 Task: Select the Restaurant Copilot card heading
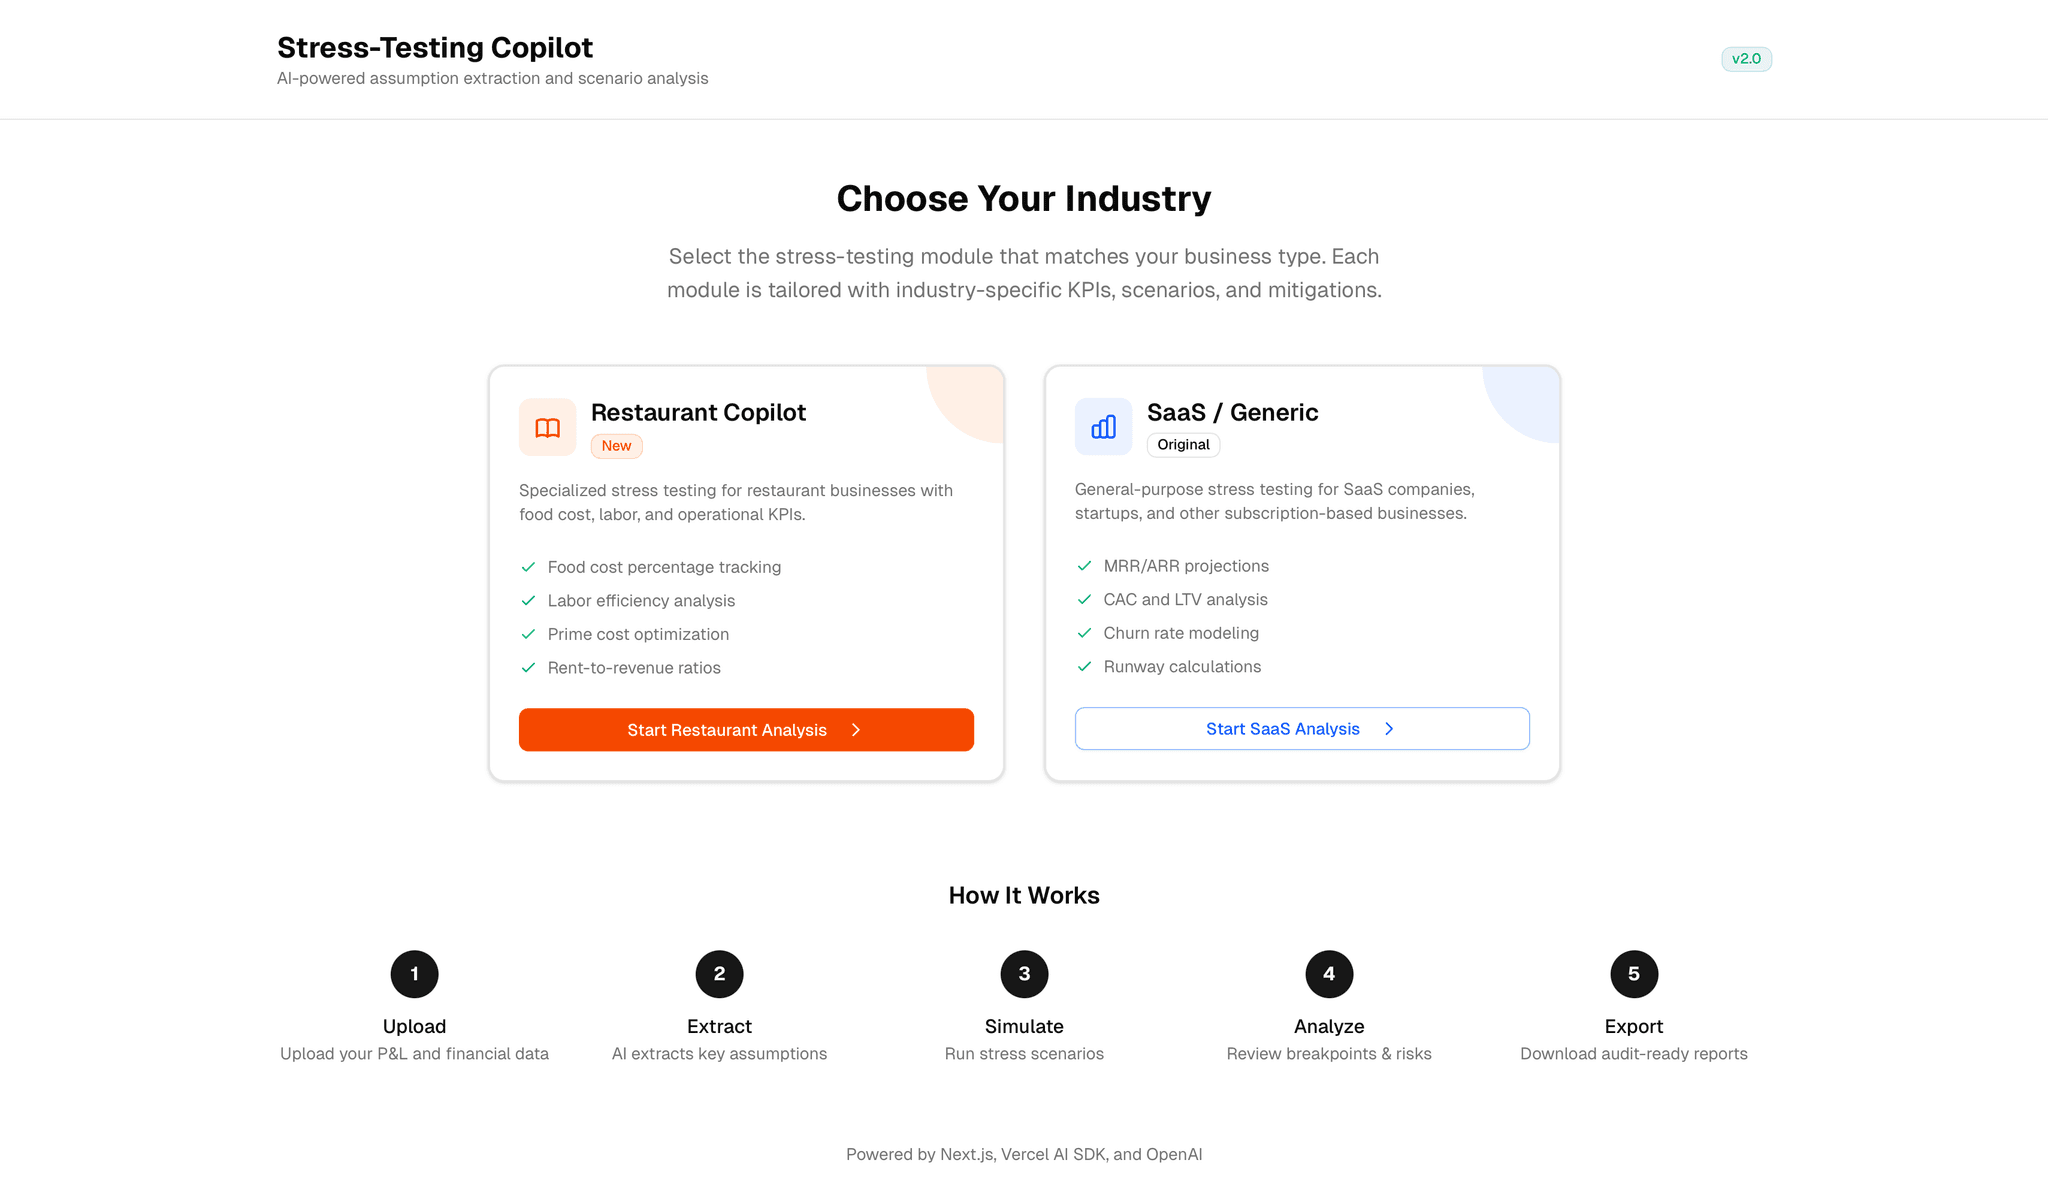[698, 412]
